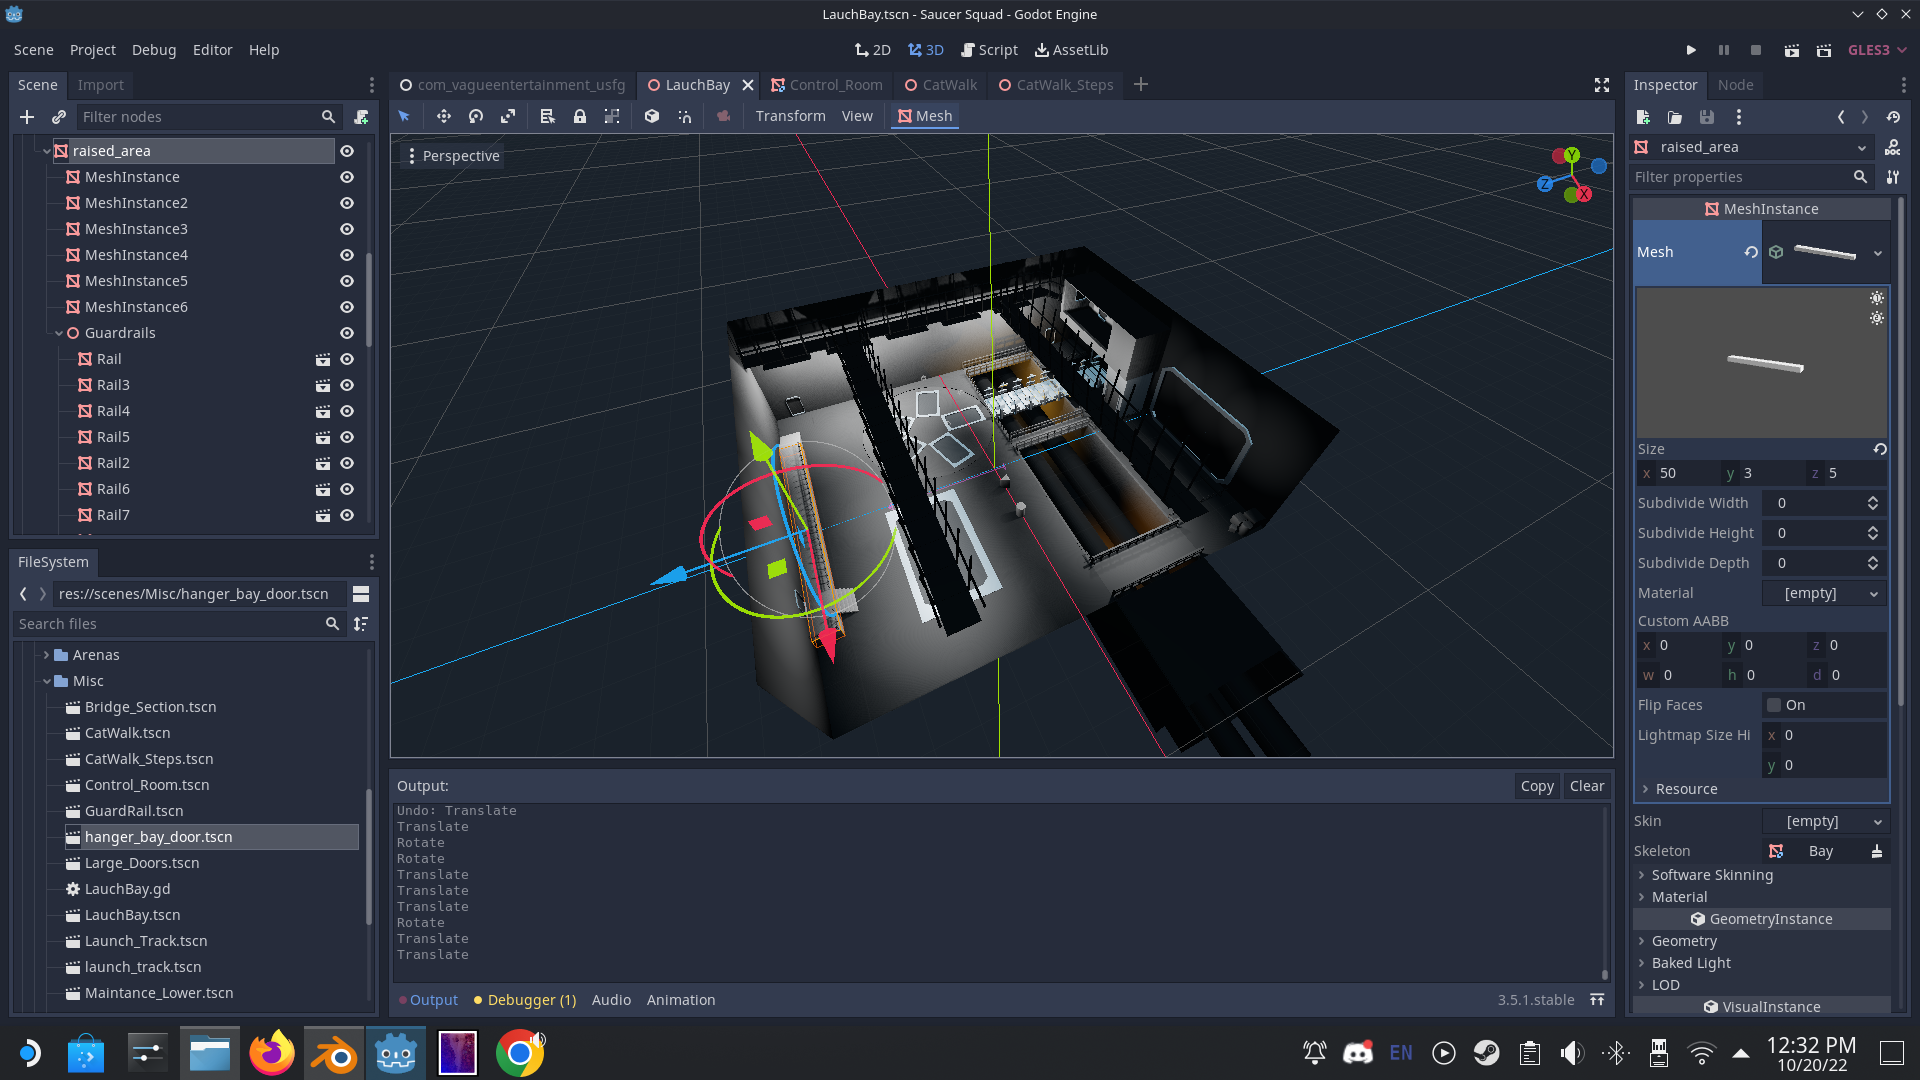The image size is (1920, 1080).
Task: Play the edited scene clapper icon
Action: click(1792, 50)
